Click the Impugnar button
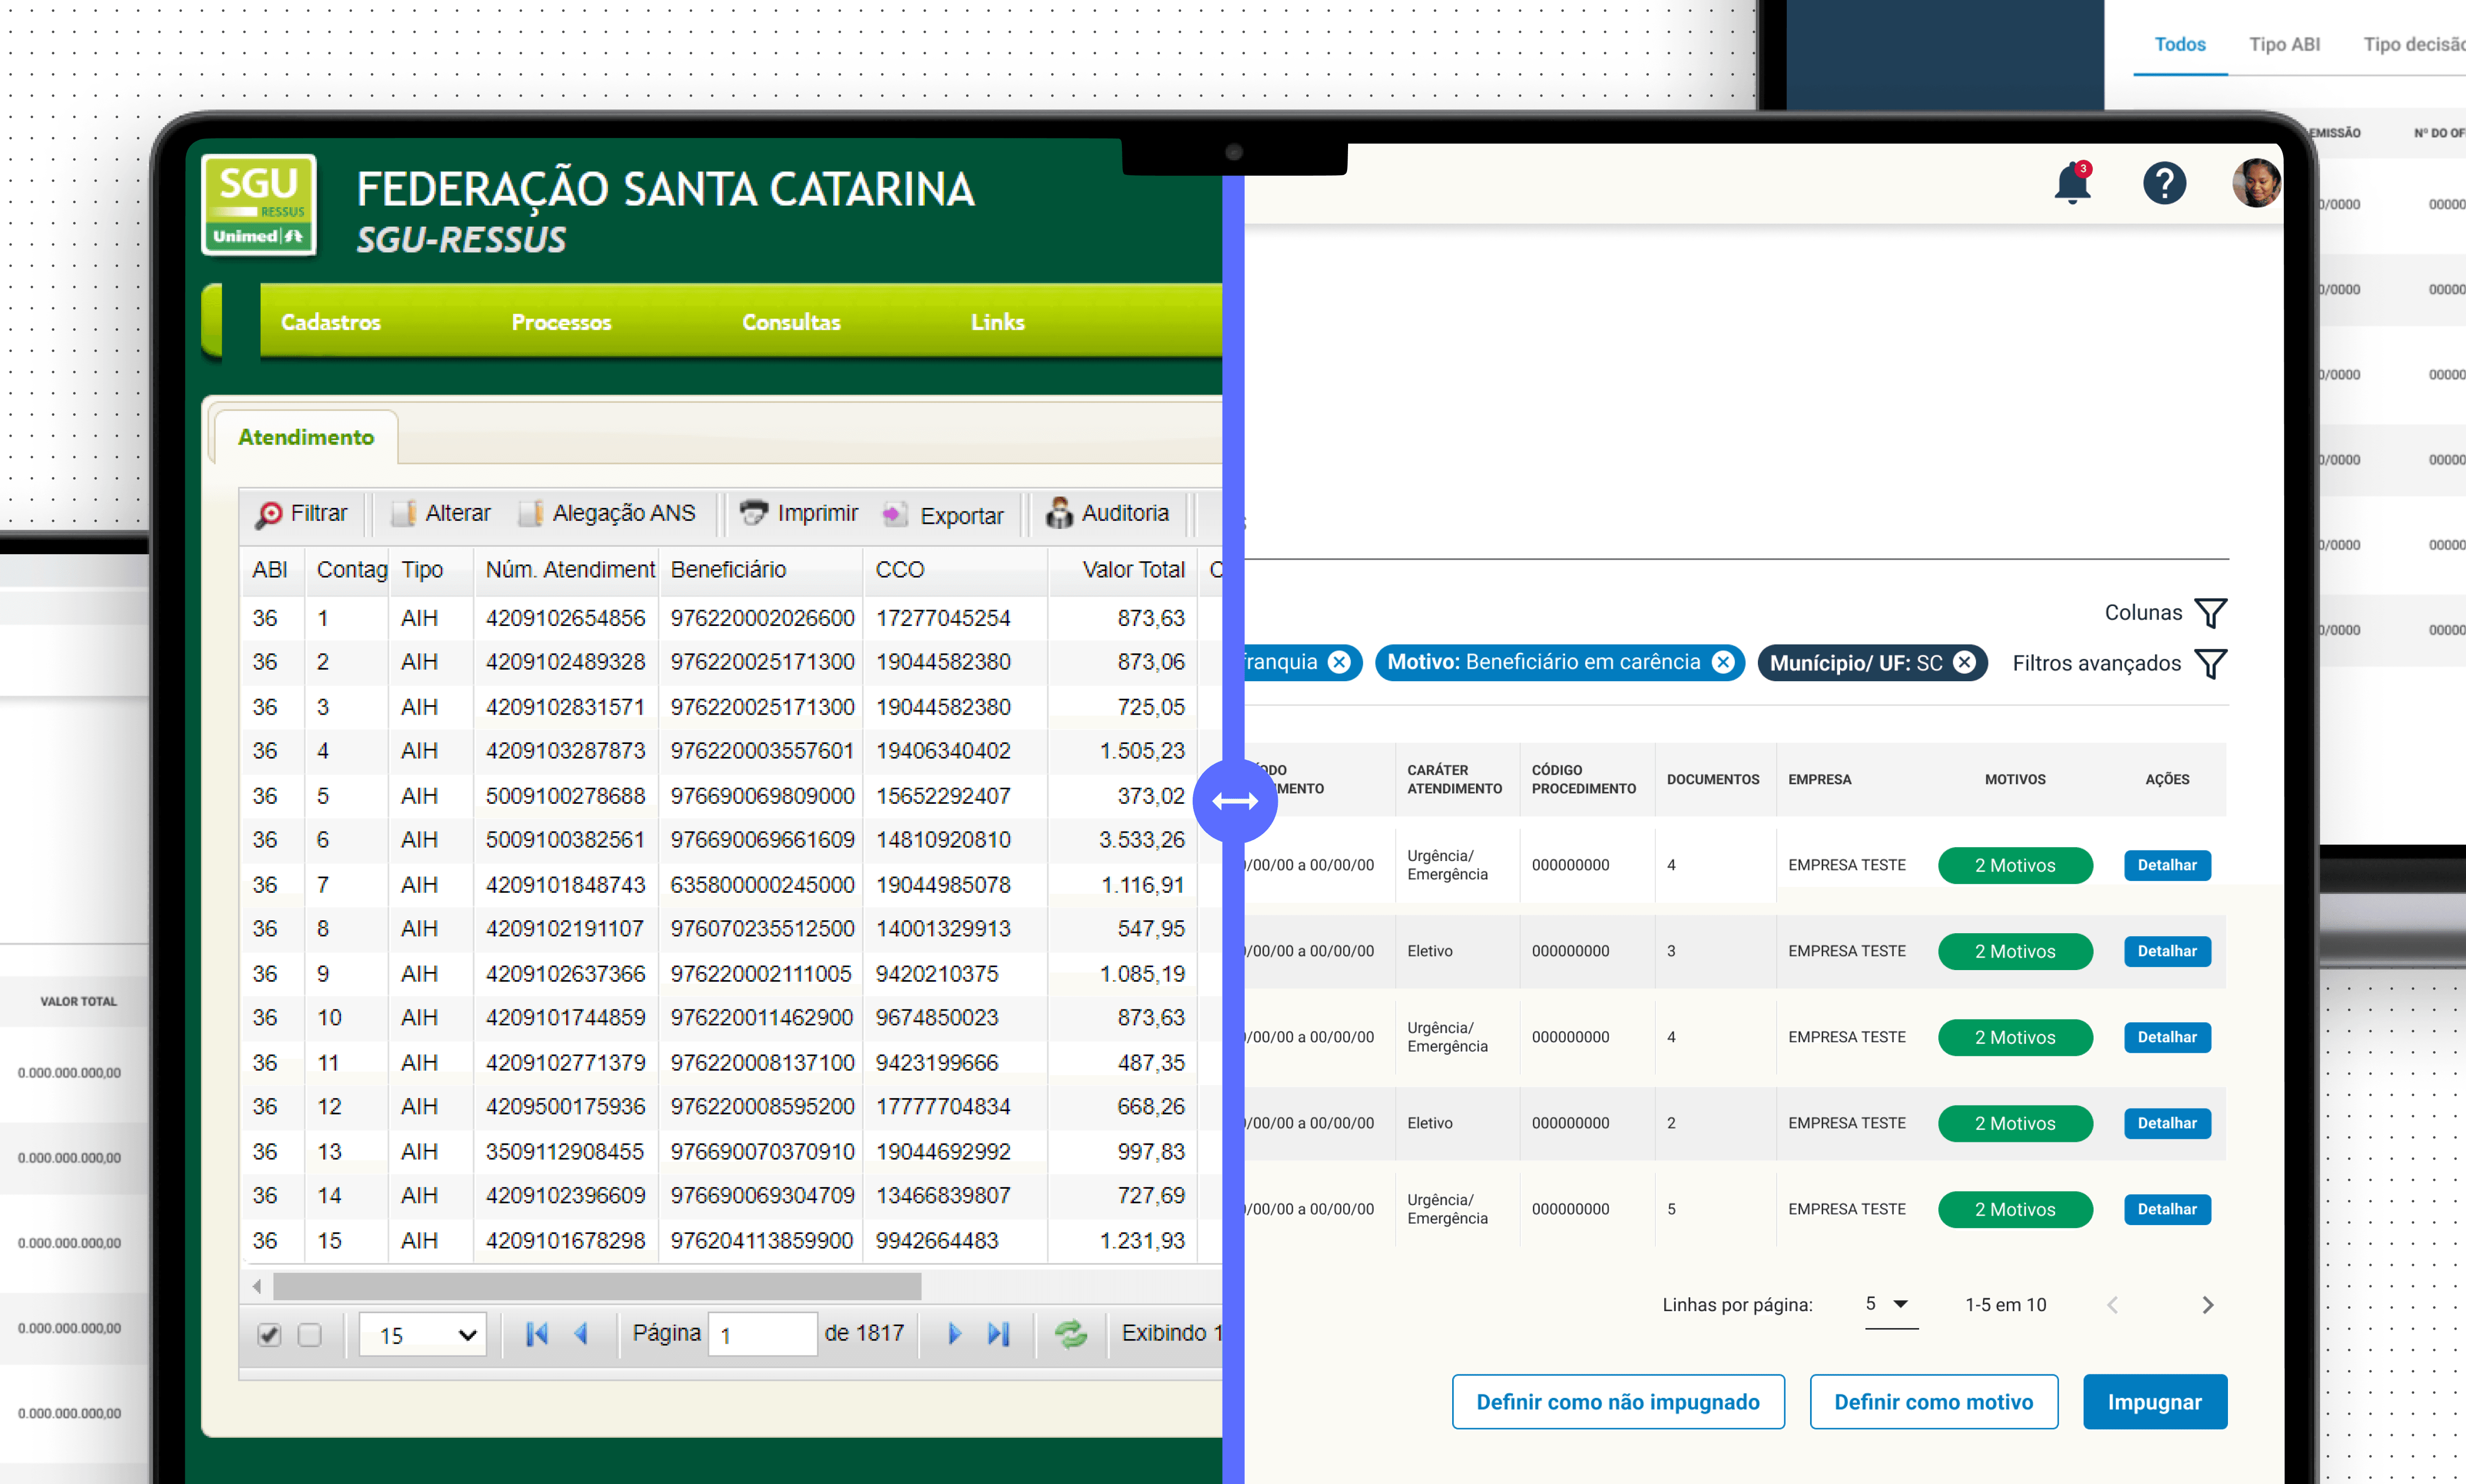The height and width of the screenshot is (1484, 2466). [x=2154, y=1402]
